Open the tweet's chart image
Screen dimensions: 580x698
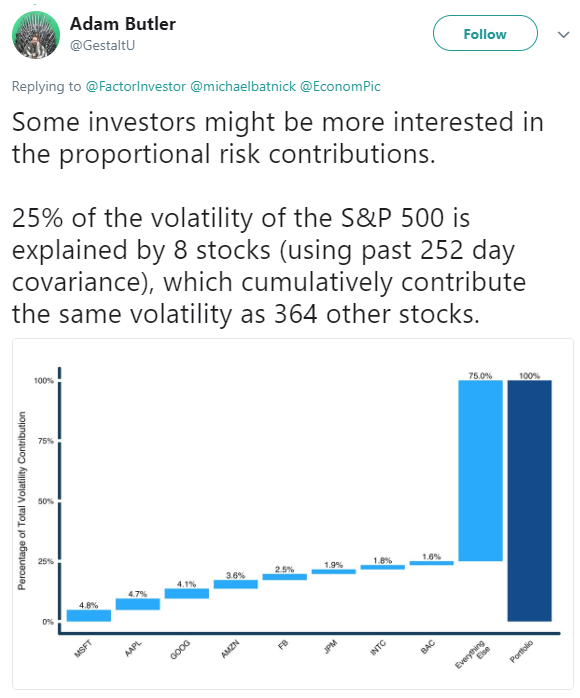pos(293,514)
